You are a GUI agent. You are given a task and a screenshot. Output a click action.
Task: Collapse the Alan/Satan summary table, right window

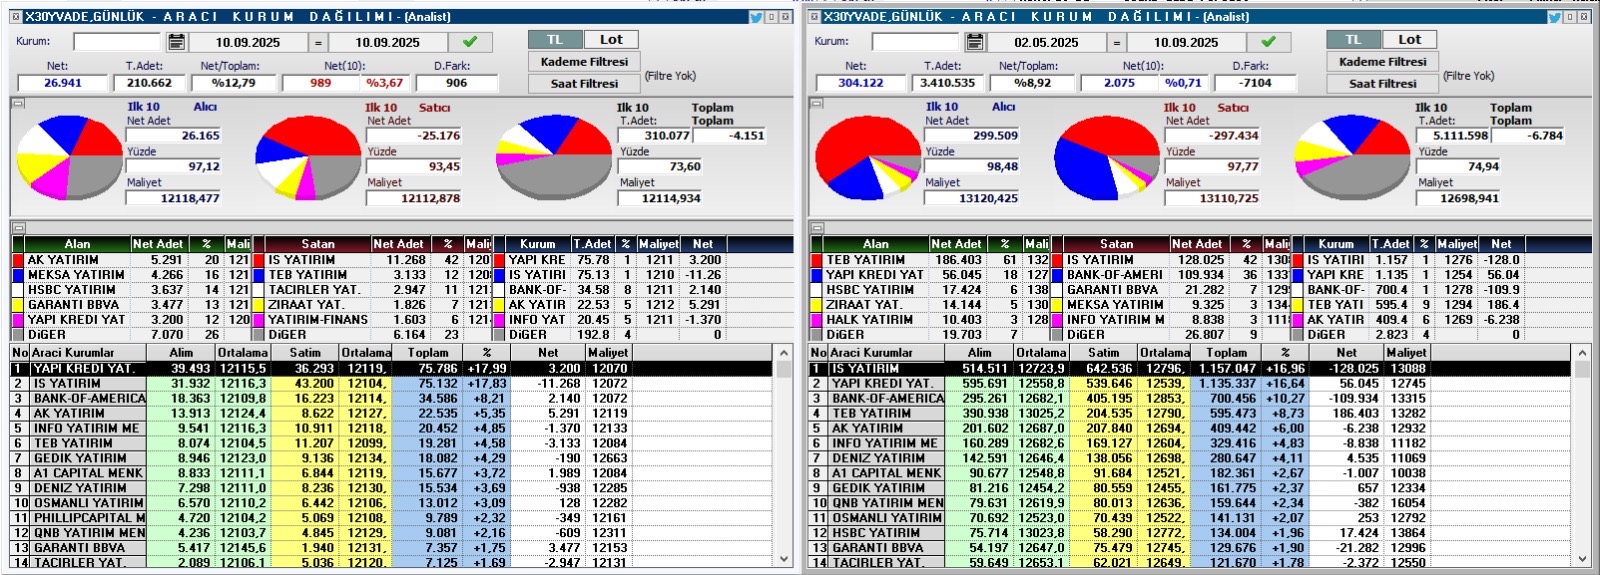click(816, 228)
